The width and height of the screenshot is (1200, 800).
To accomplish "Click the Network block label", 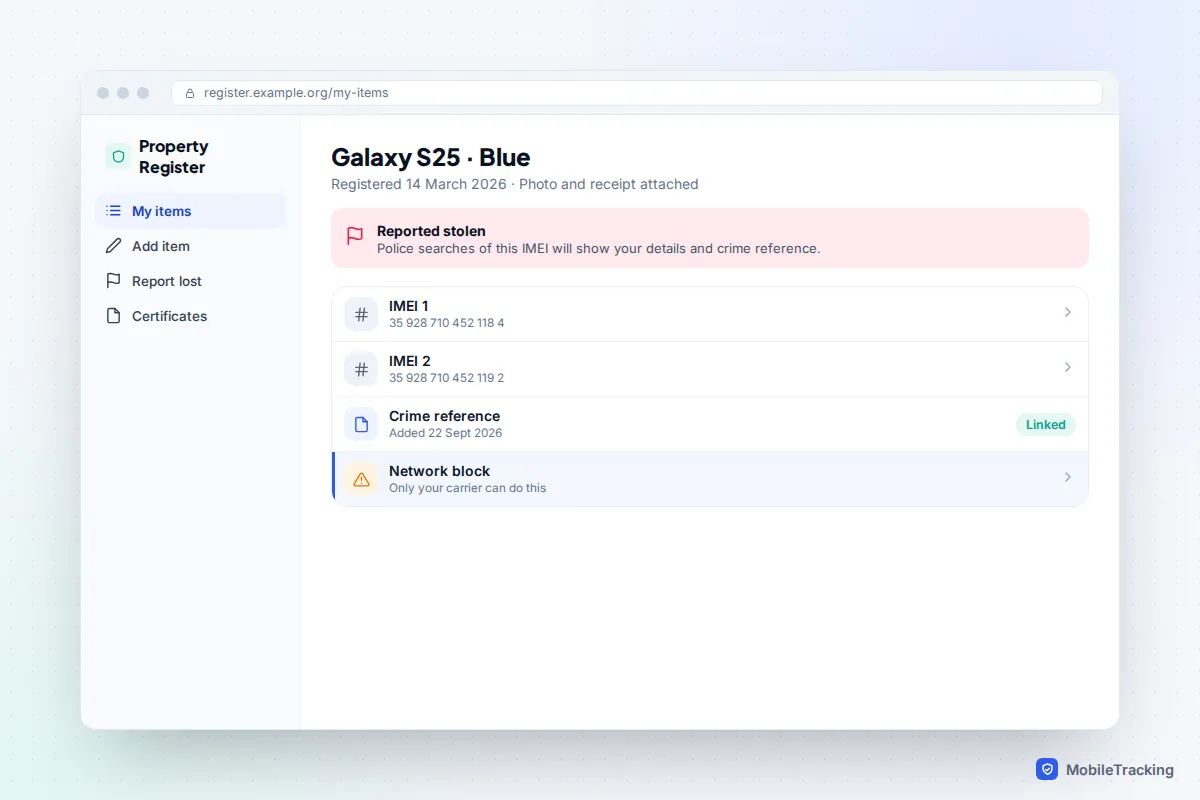I will (440, 471).
